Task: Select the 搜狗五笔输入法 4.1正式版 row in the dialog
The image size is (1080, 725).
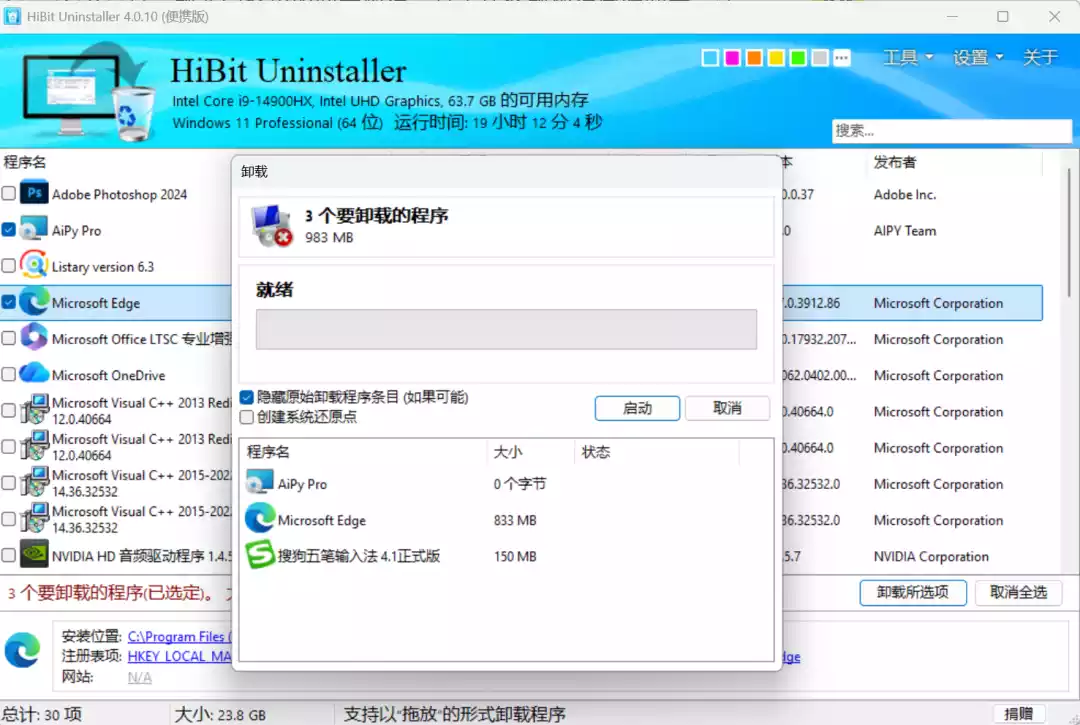Action: click(506, 556)
